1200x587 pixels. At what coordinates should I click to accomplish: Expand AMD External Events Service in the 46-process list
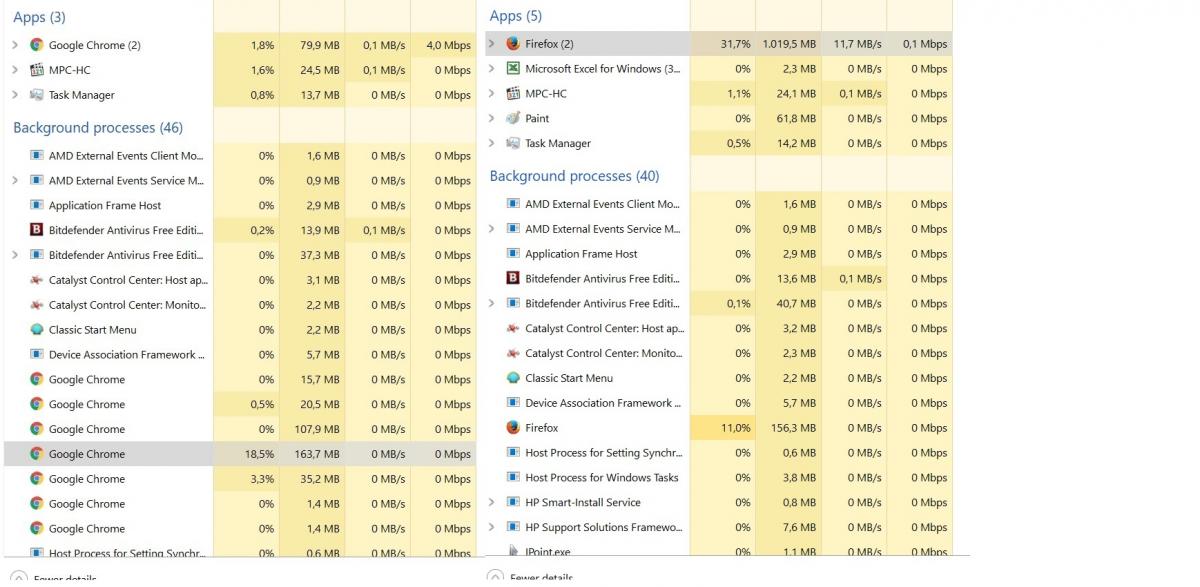(15, 181)
